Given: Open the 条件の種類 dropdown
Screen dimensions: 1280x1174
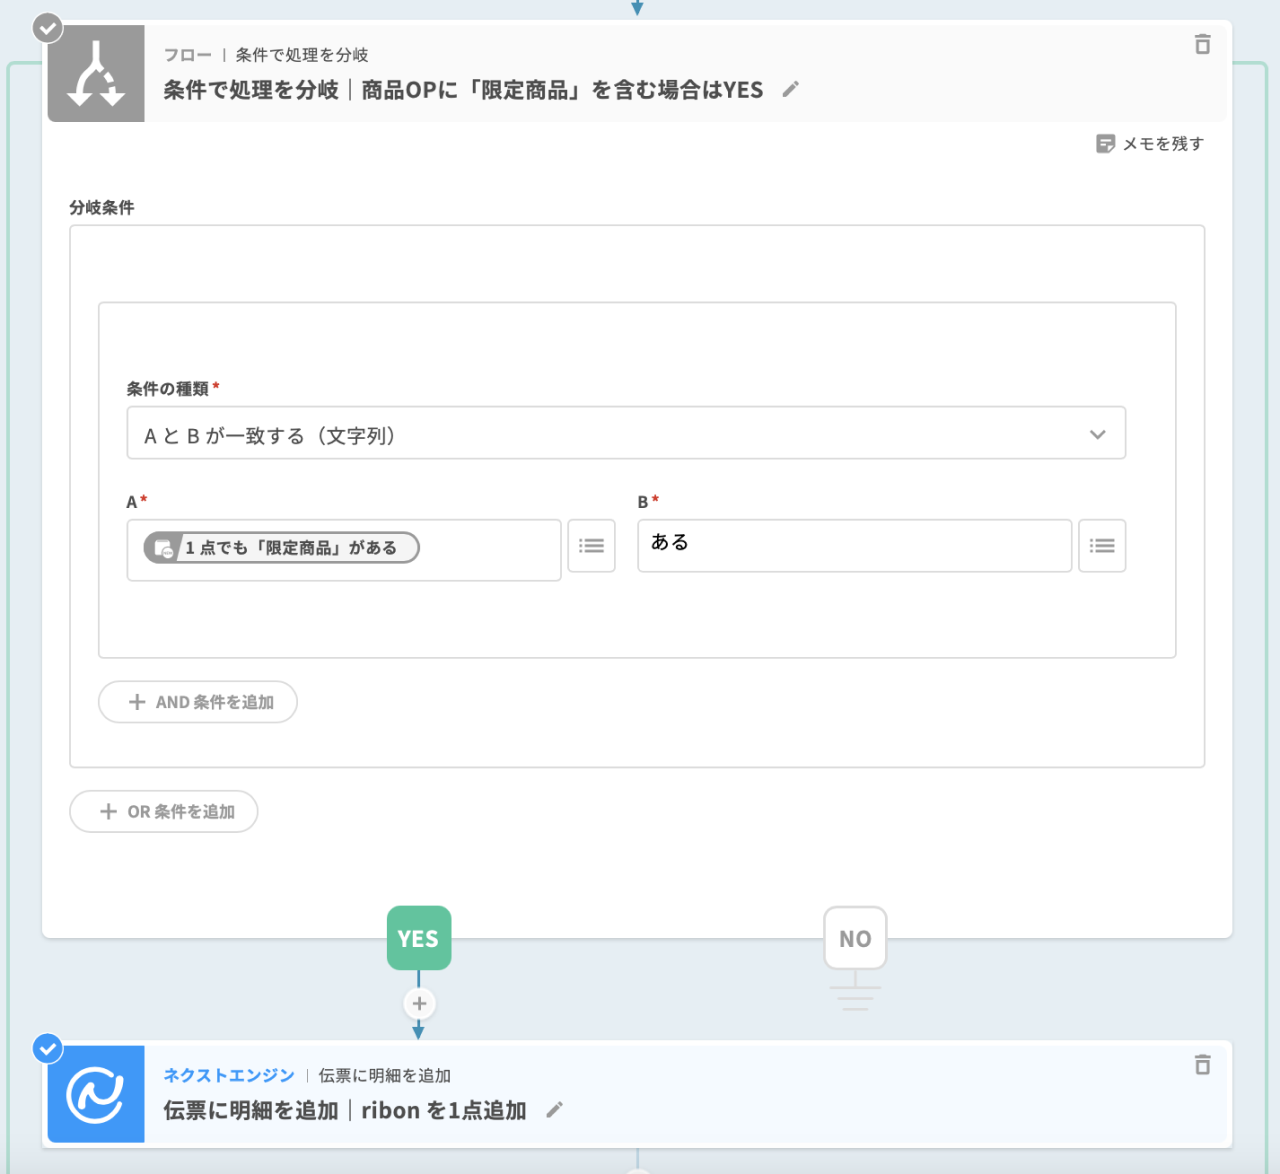Looking at the screenshot, I should pyautogui.click(x=625, y=434).
